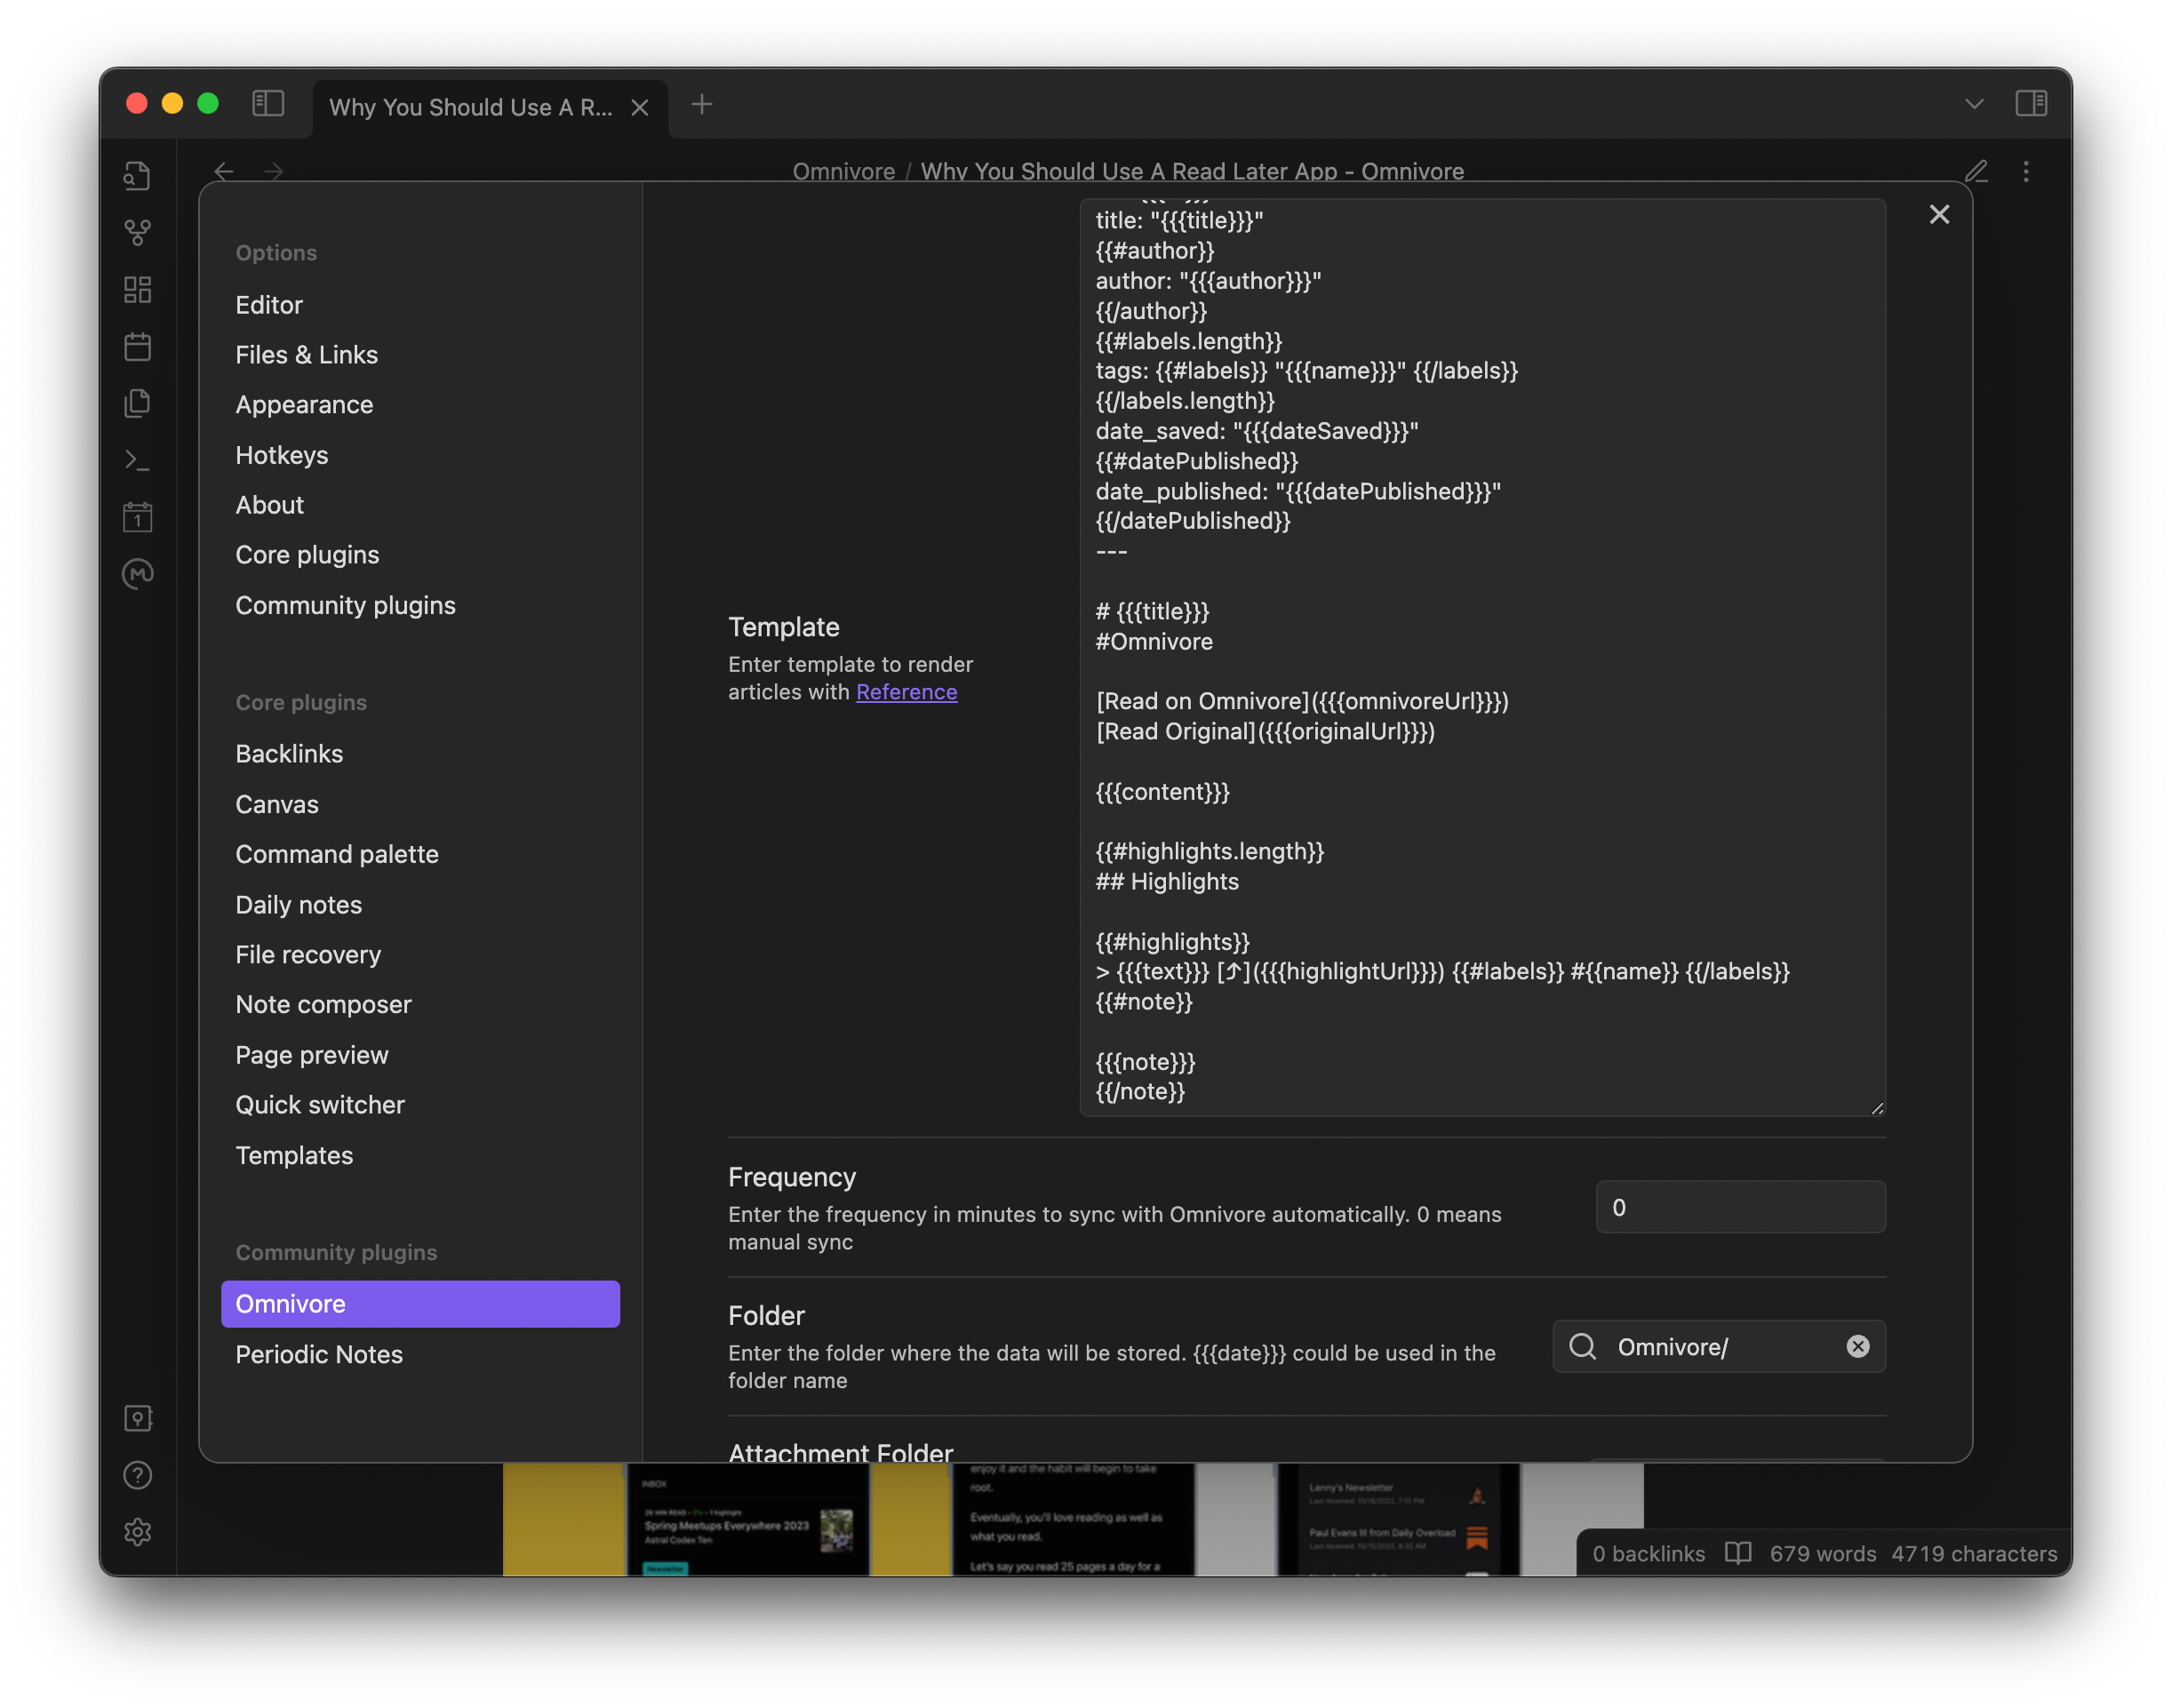Click inside the Template text area
This screenshot has width=2172, height=1708.
coord(1482,656)
